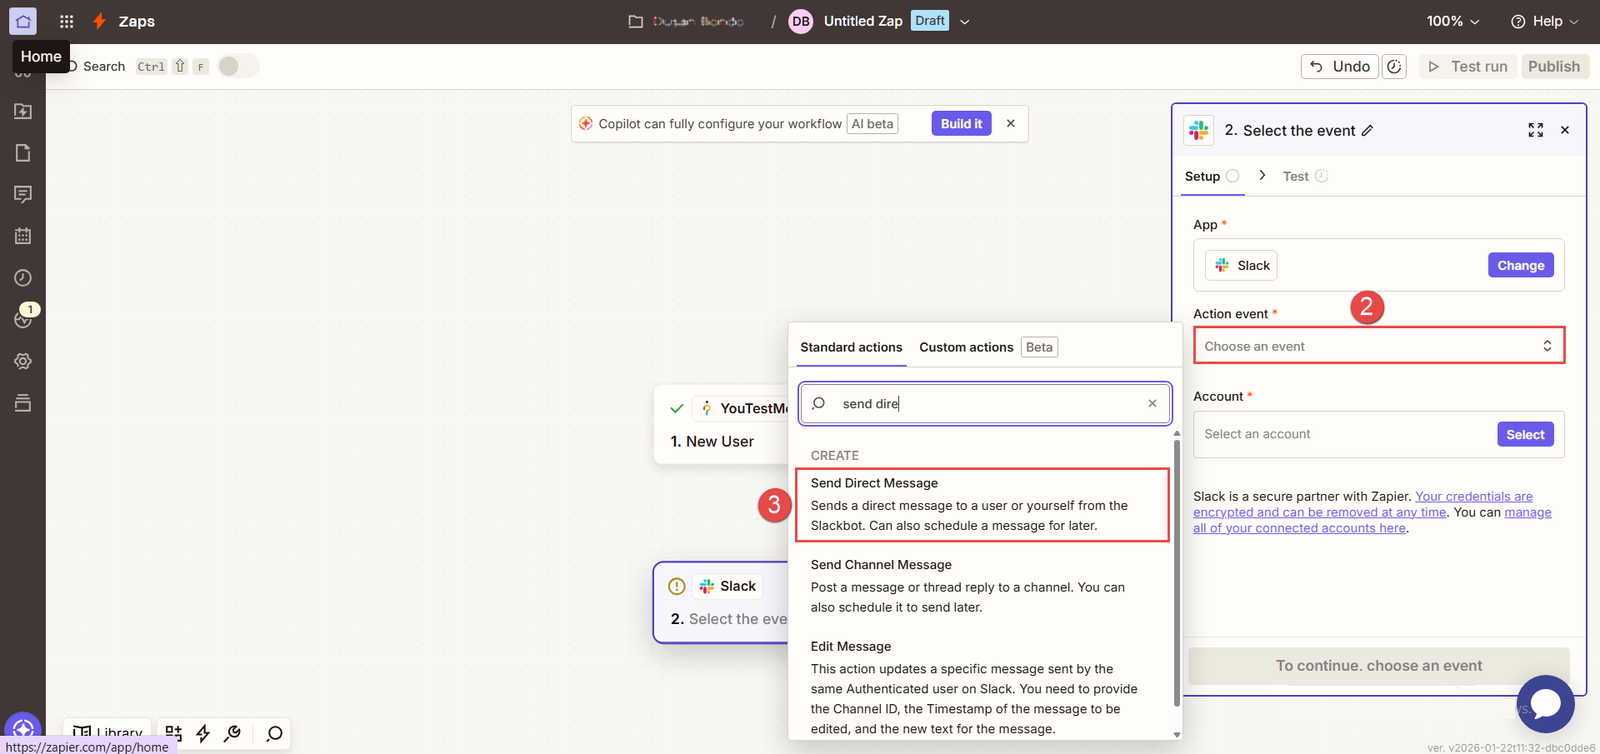Open the calendar icon in left sidebar

click(x=23, y=236)
